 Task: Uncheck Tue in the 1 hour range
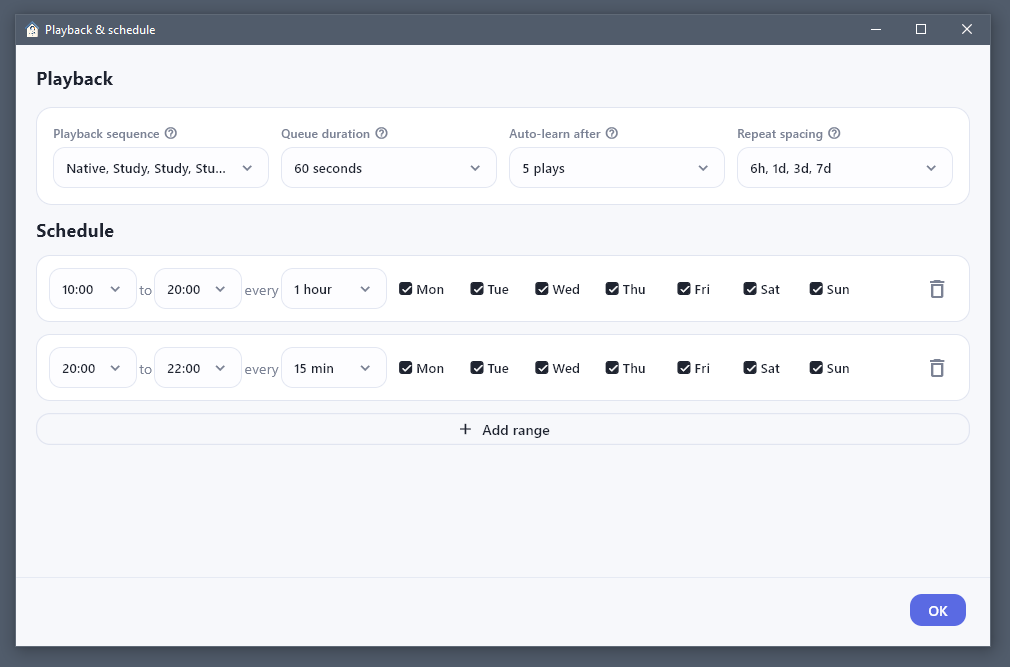click(477, 289)
